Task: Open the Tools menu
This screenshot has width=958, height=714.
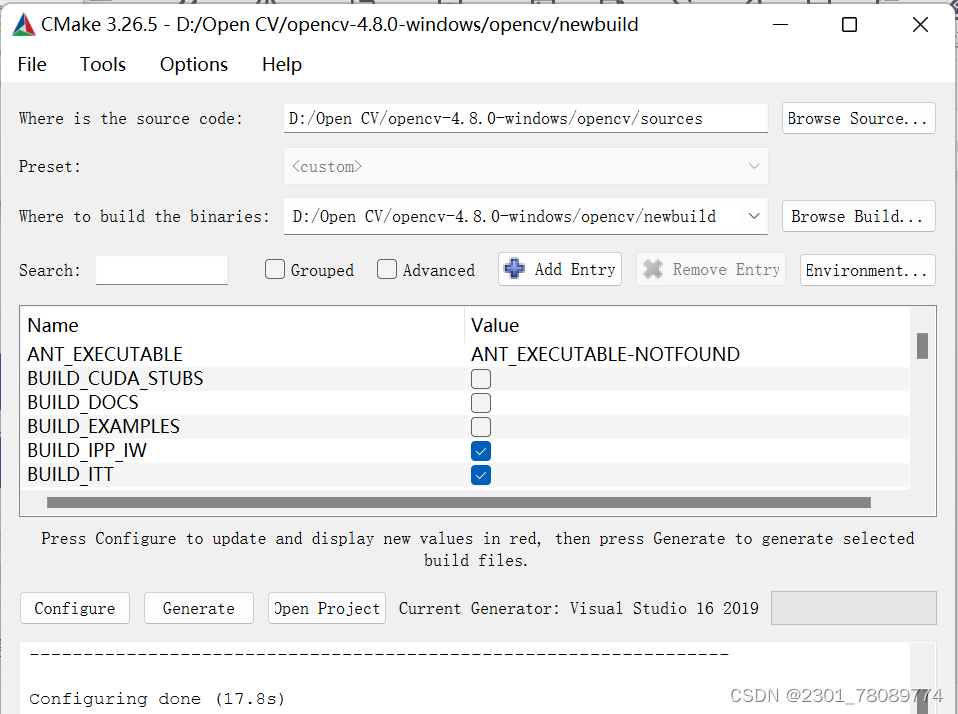Action: (x=102, y=64)
